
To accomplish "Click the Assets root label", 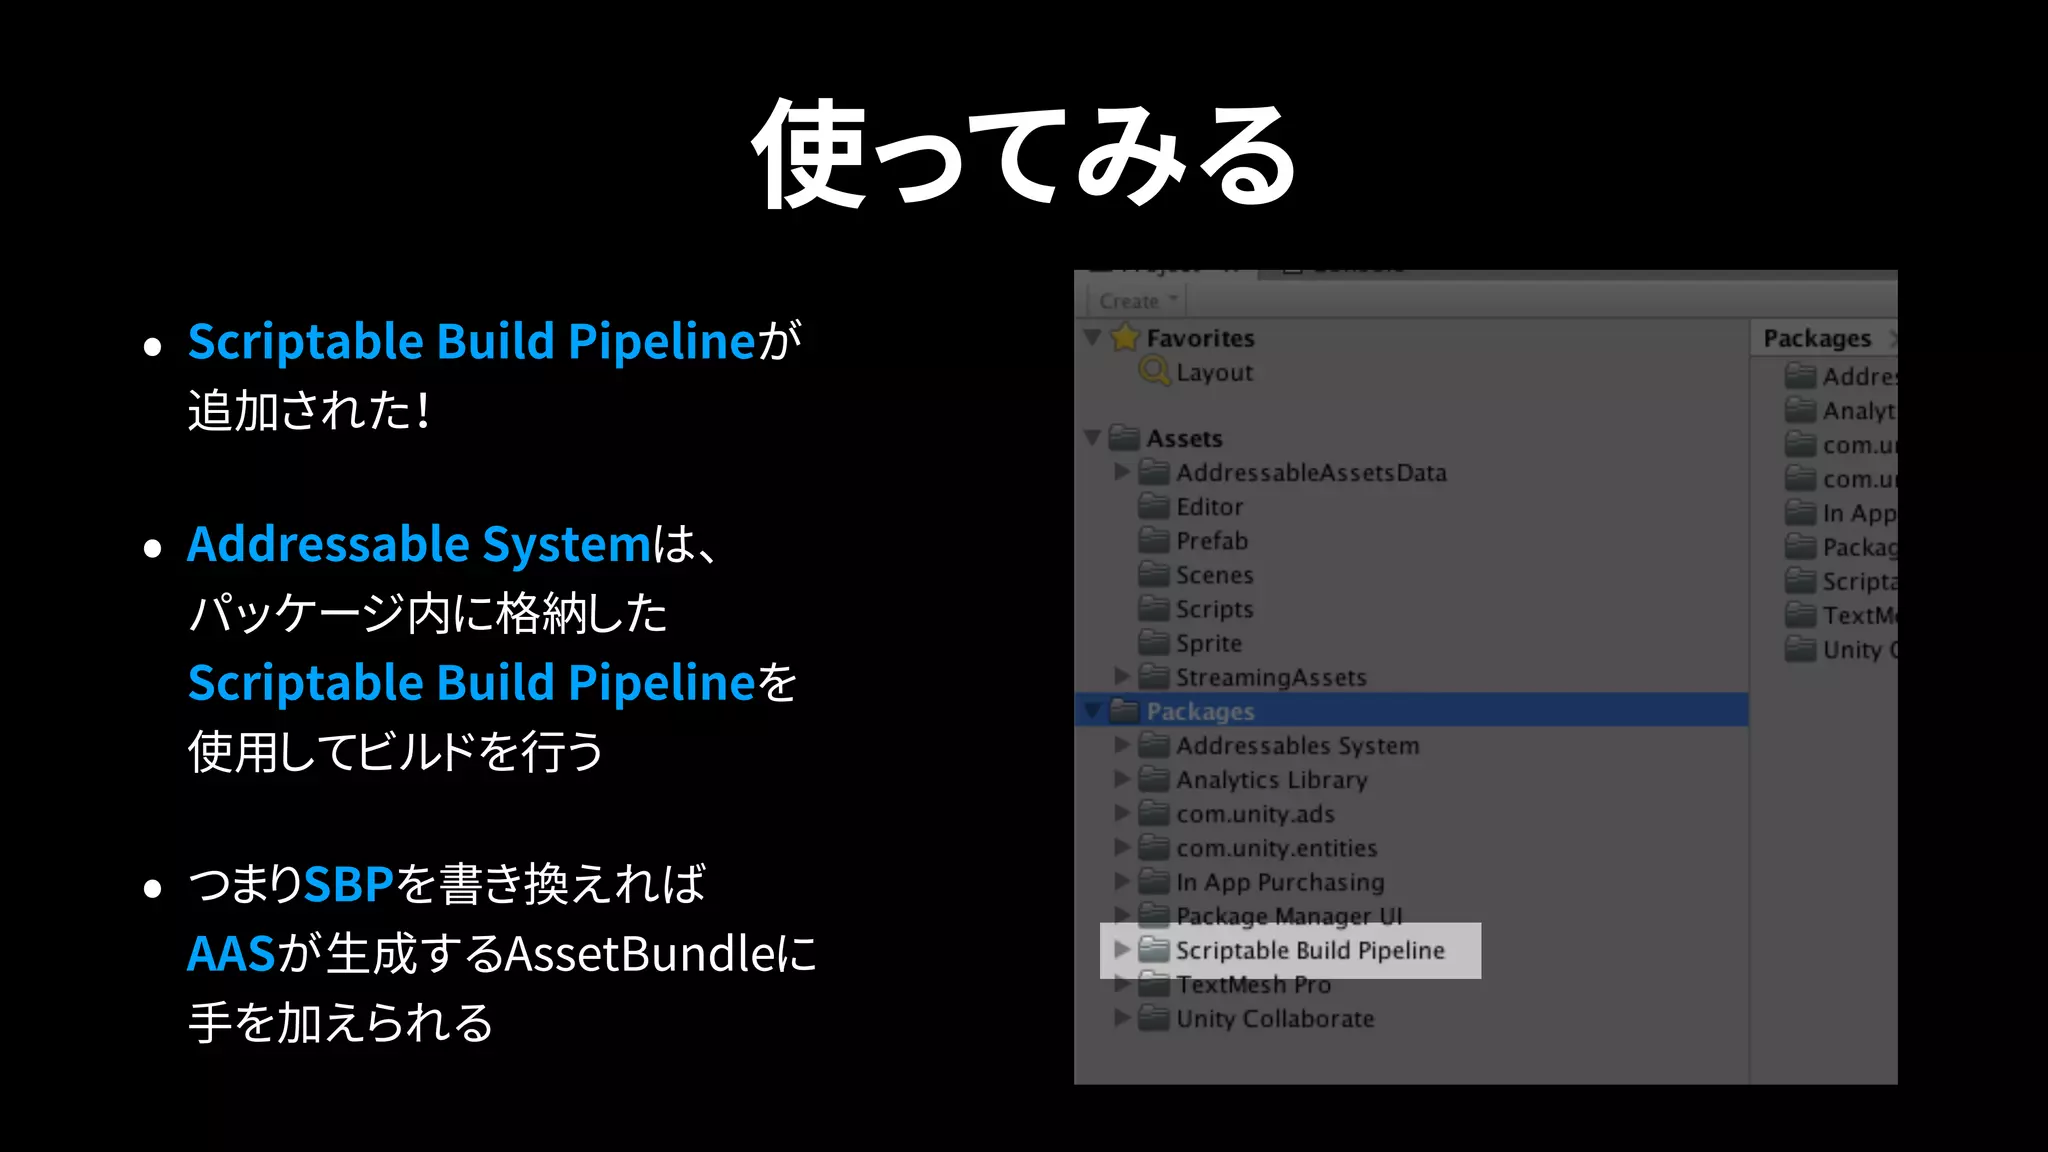I will coord(1184,438).
